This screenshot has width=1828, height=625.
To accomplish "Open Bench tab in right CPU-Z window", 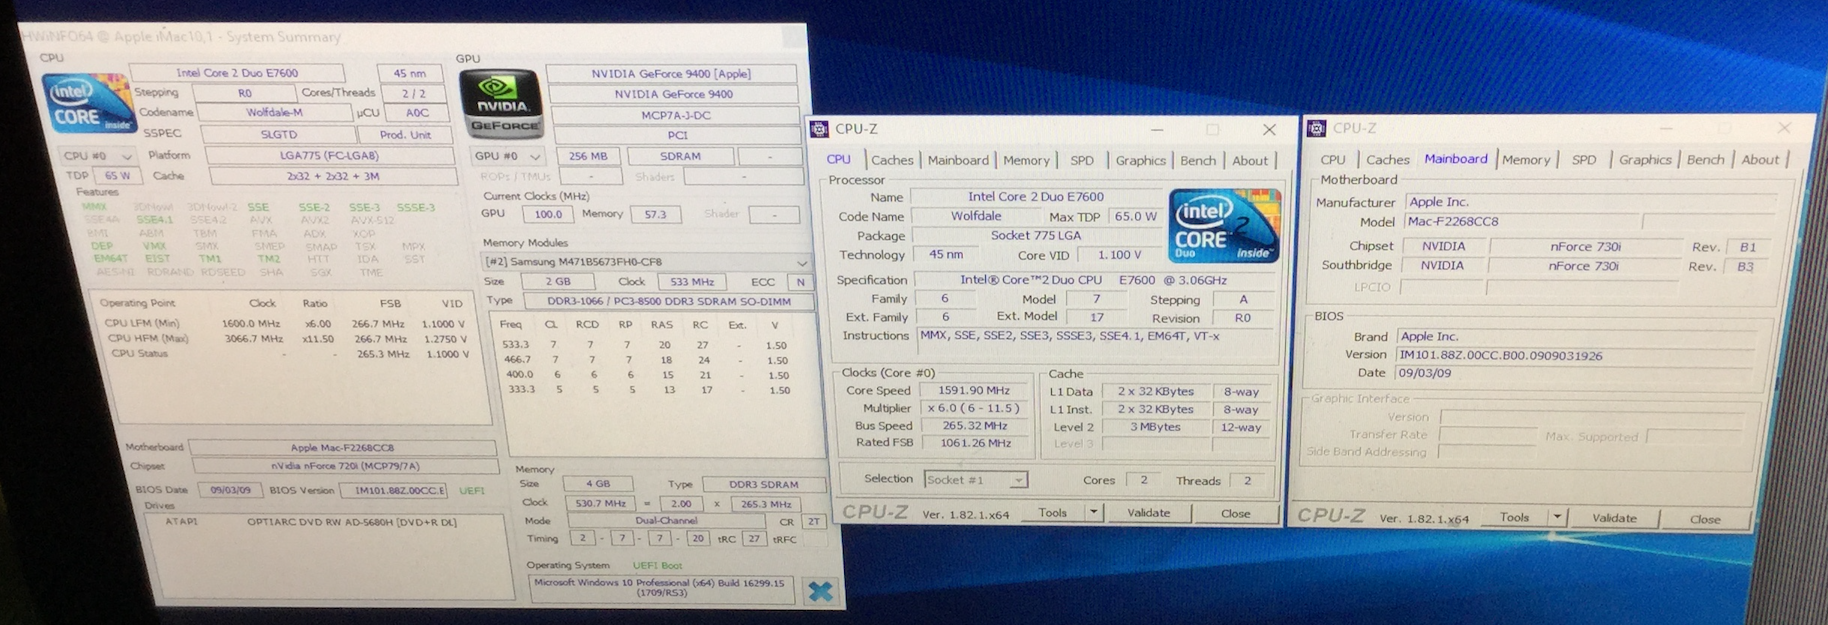I will (x=1705, y=160).
